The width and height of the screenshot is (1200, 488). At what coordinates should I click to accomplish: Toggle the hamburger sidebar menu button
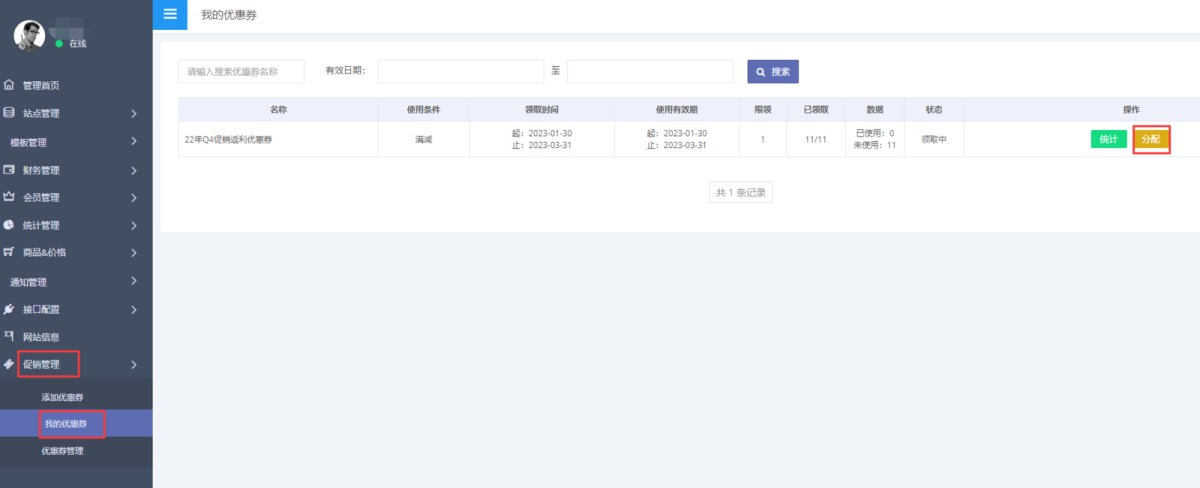pyautogui.click(x=170, y=14)
